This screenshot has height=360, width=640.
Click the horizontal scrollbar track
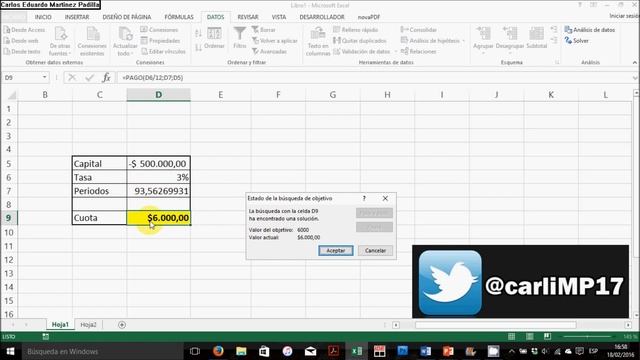tap(495, 325)
